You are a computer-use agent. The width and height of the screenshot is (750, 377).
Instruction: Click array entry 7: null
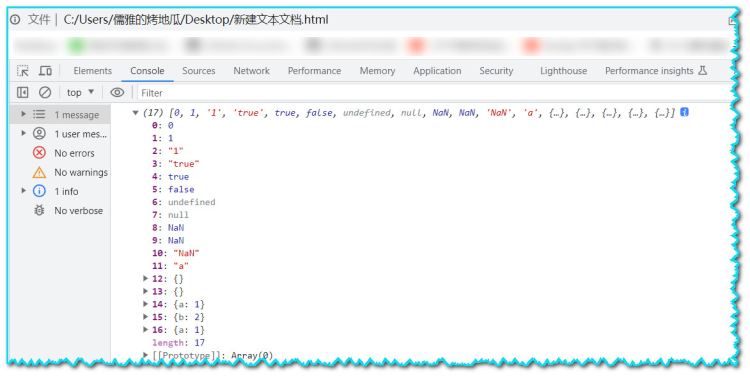tap(170, 215)
